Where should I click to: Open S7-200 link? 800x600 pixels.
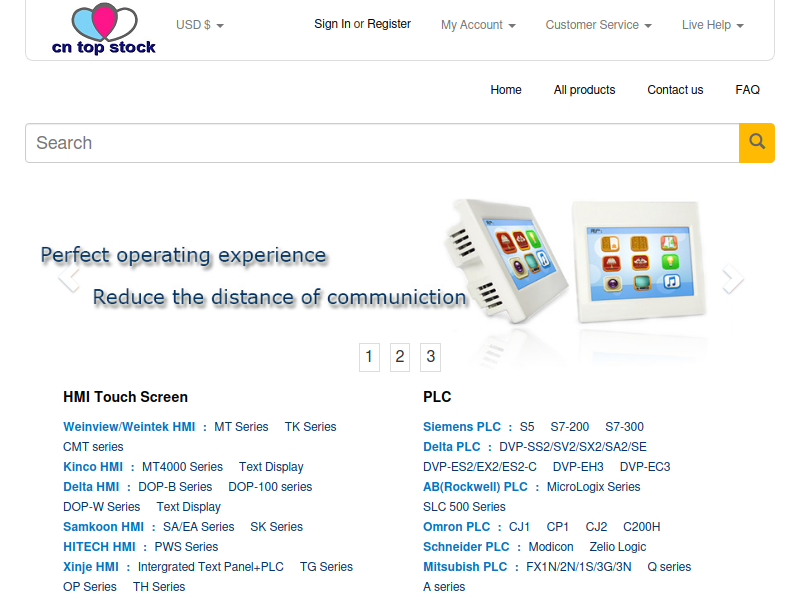(569, 427)
